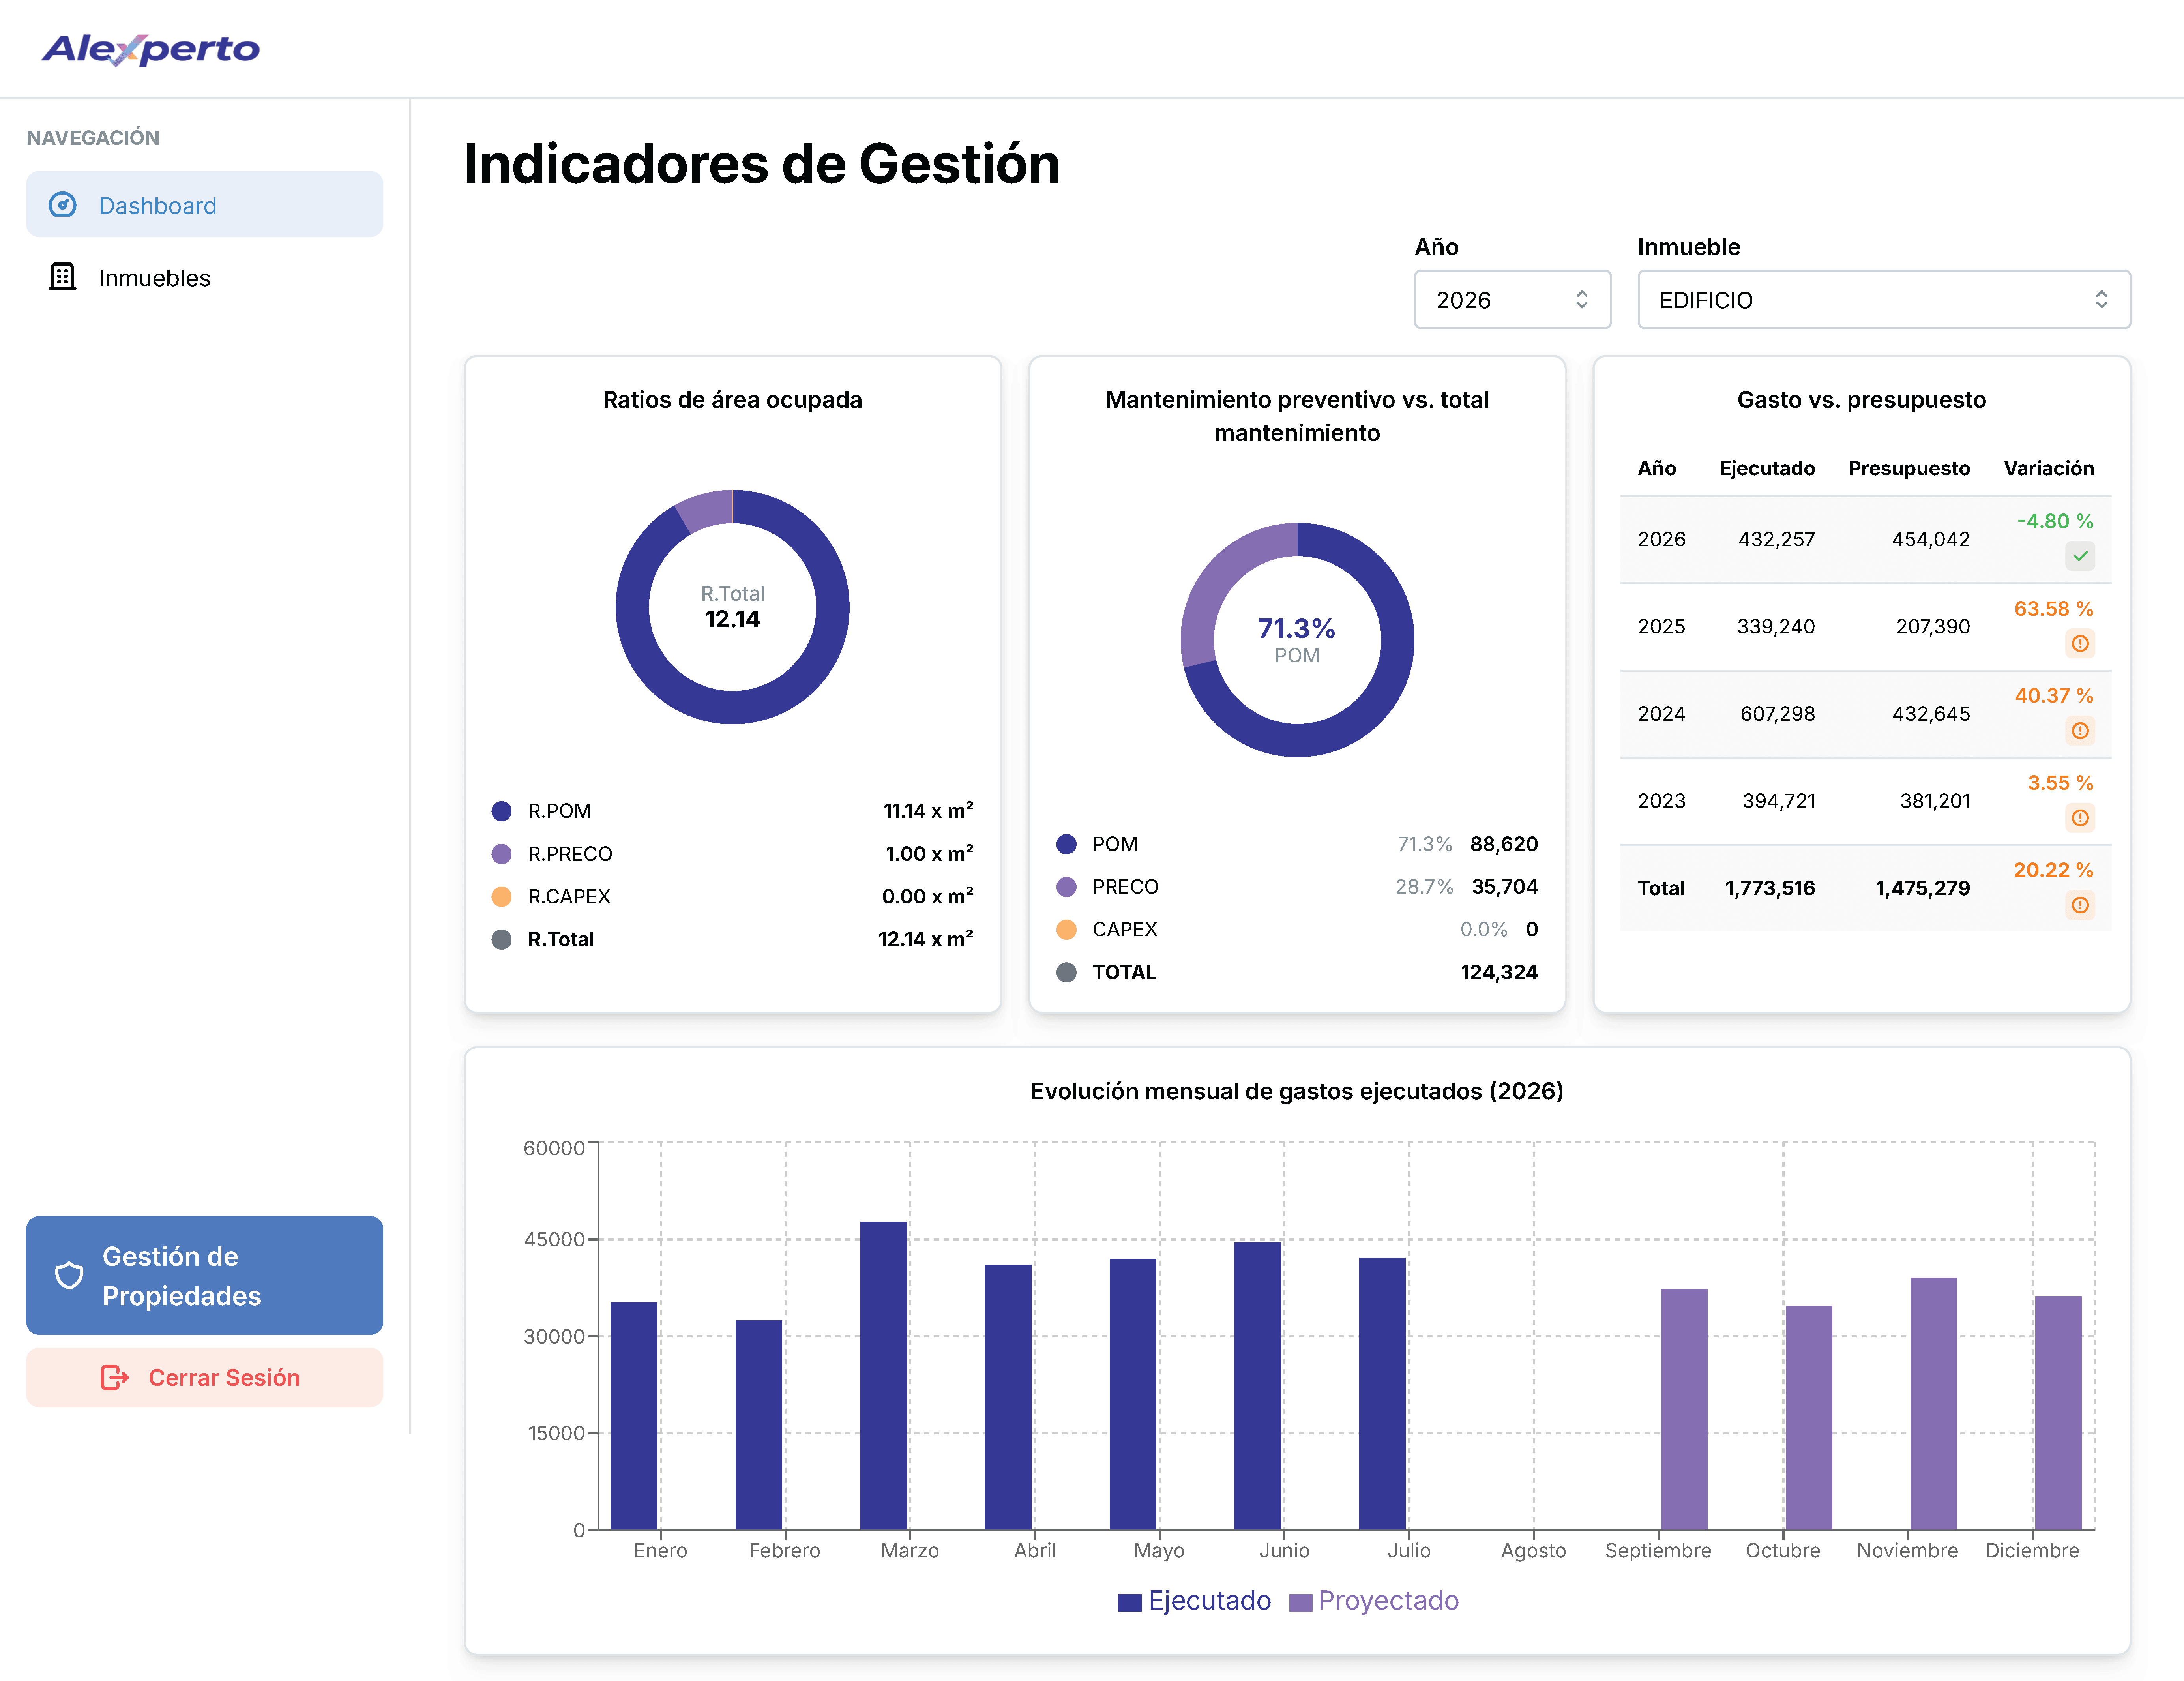Click the Abril bar in the chart
The width and height of the screenshot is (2184, 1681).
pyautogui.click(x=1008, y=1396)
